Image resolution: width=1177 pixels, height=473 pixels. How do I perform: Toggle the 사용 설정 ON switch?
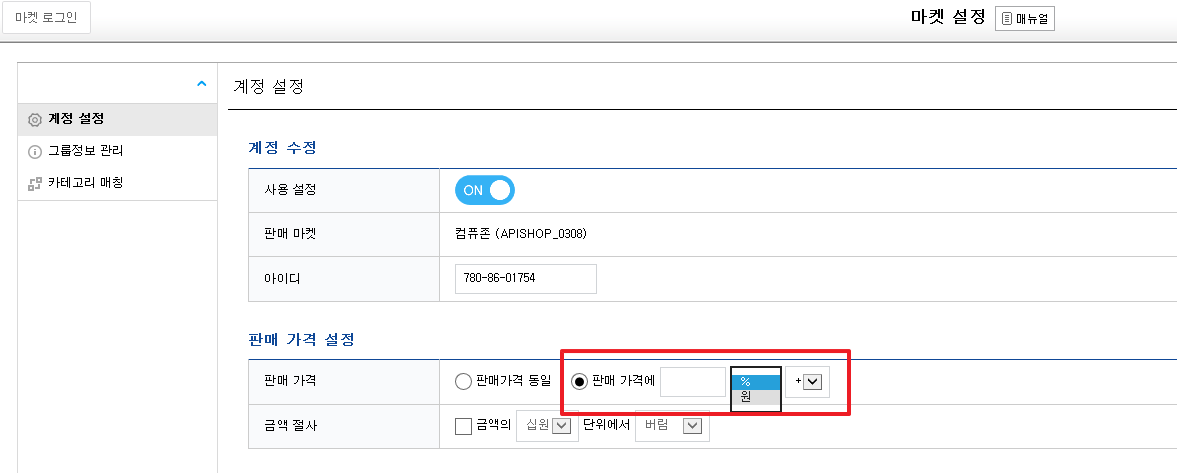(485, 190)
